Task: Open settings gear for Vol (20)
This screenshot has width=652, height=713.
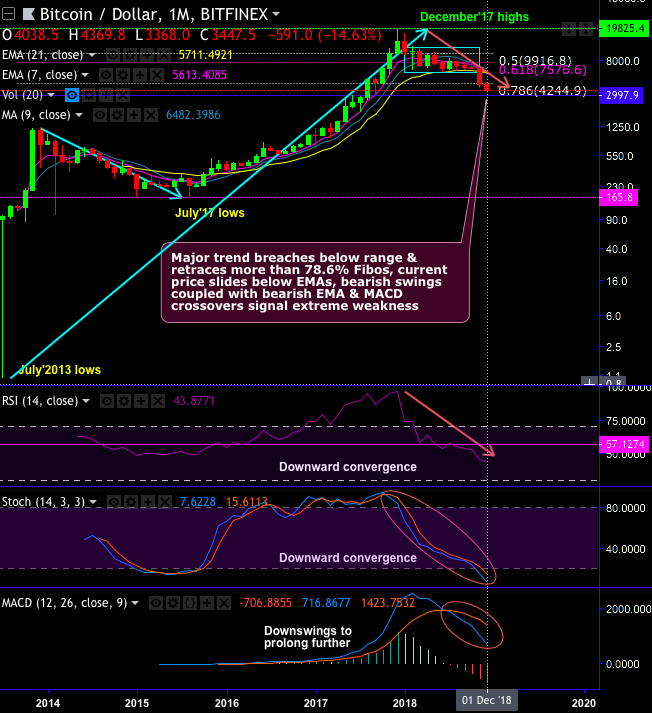Action: (x=89, y=95)
